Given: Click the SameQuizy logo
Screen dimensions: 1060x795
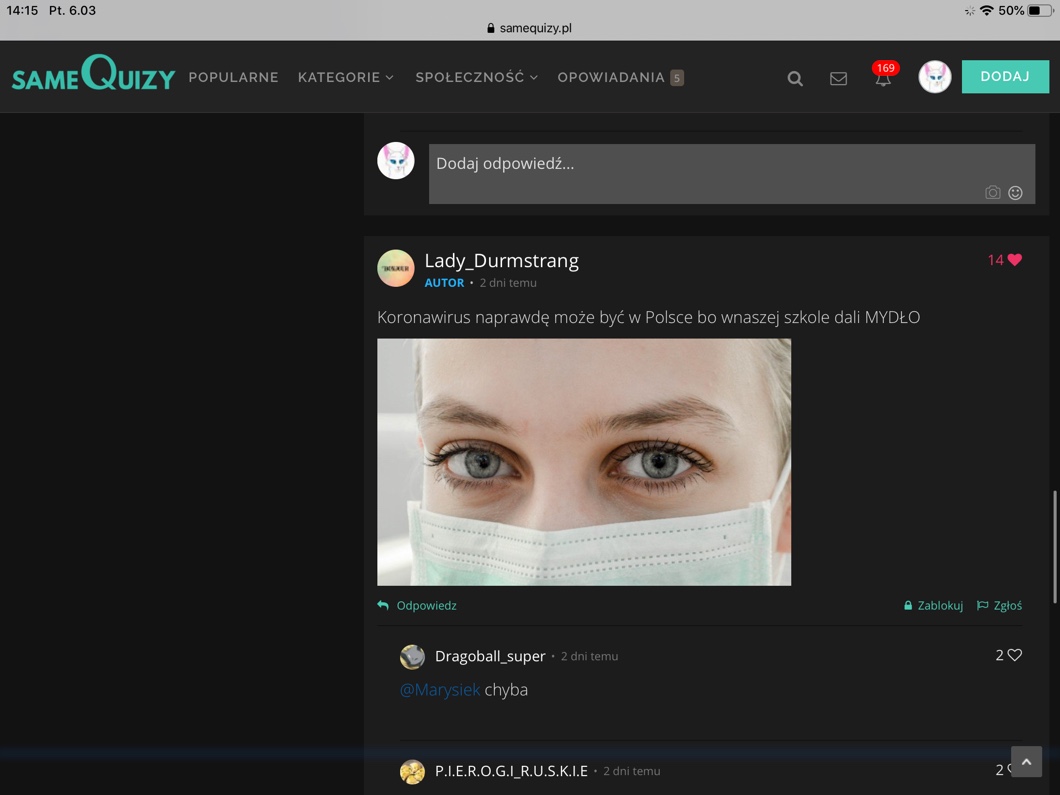Looking at the screenshot, I should pyautogui.click(x=93, y=75).
